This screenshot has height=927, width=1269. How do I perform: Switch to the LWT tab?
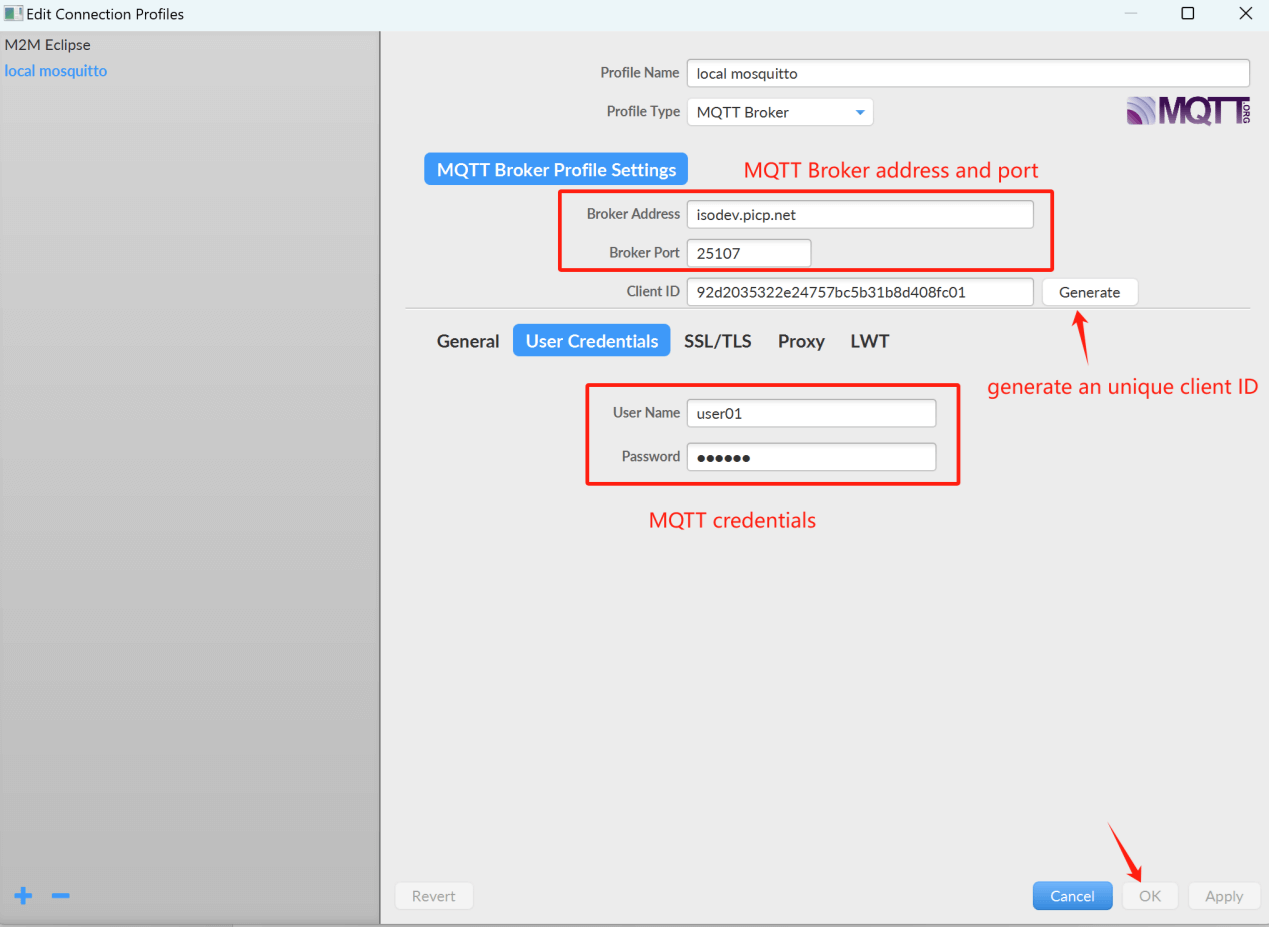(x=870, y=341)
